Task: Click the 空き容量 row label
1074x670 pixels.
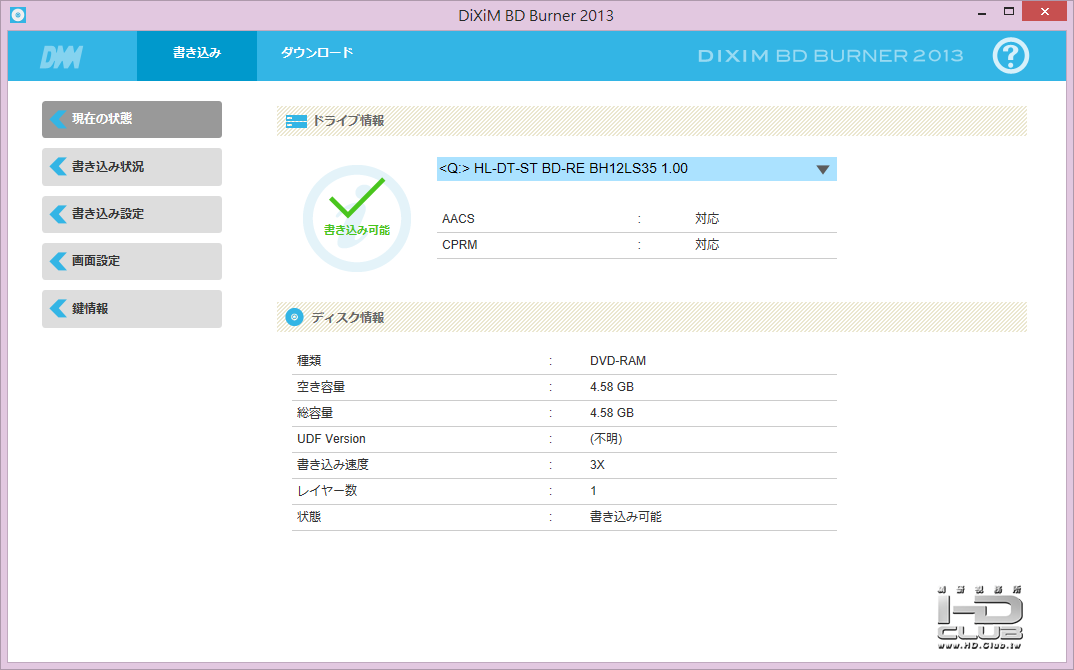Action: 321,386
